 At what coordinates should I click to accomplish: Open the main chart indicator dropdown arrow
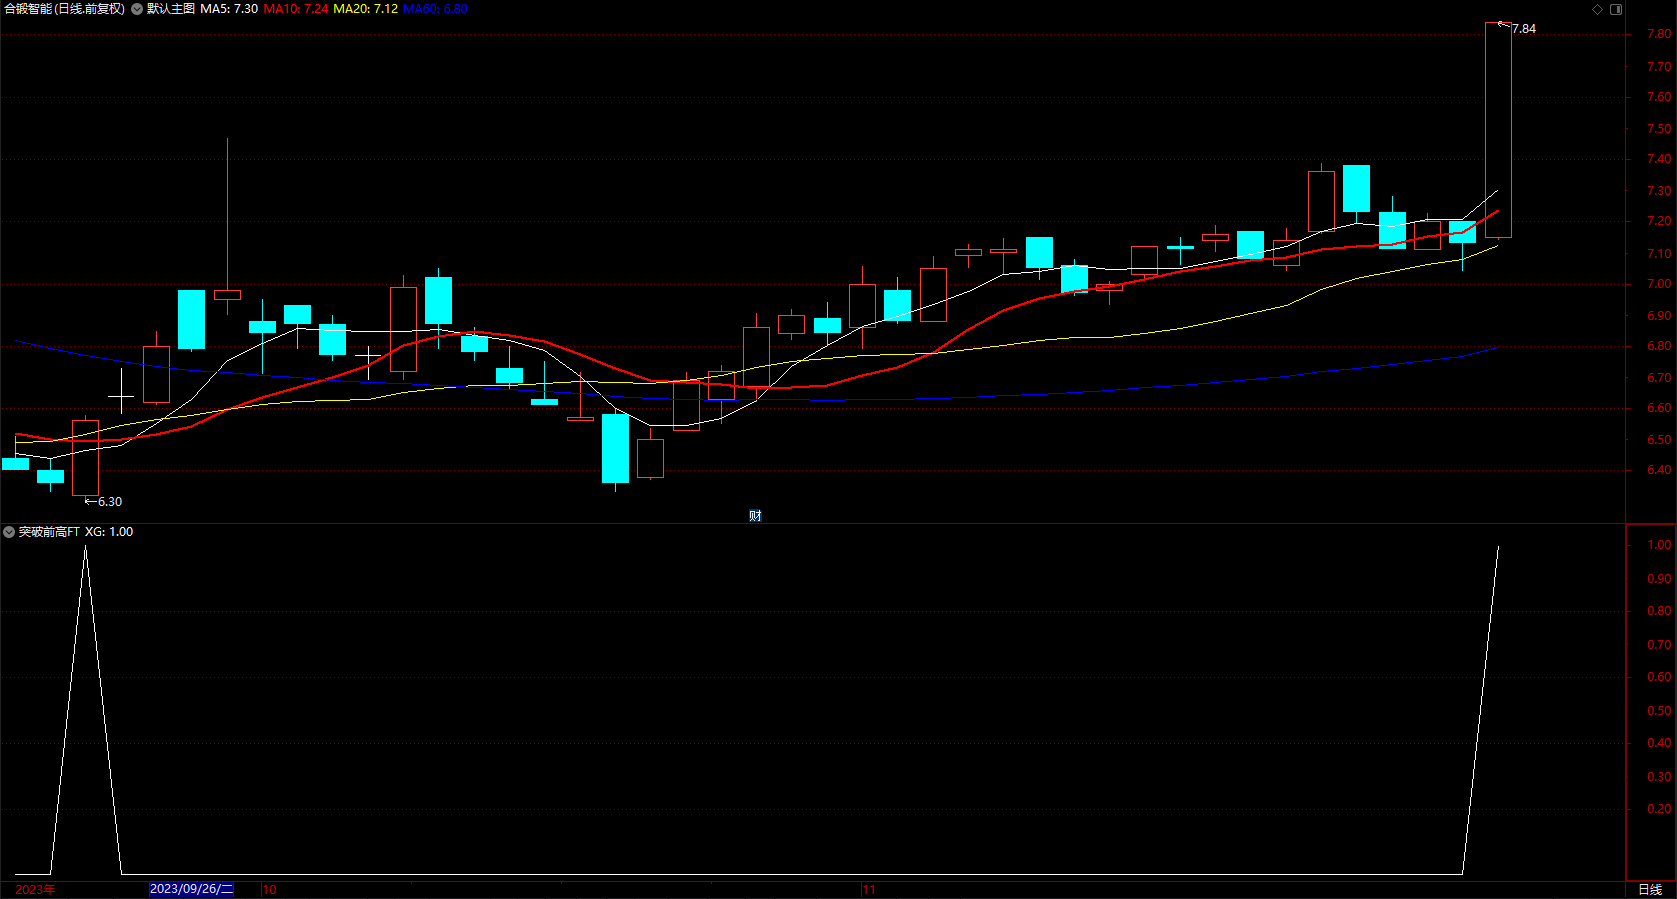[x=137, y=9]
